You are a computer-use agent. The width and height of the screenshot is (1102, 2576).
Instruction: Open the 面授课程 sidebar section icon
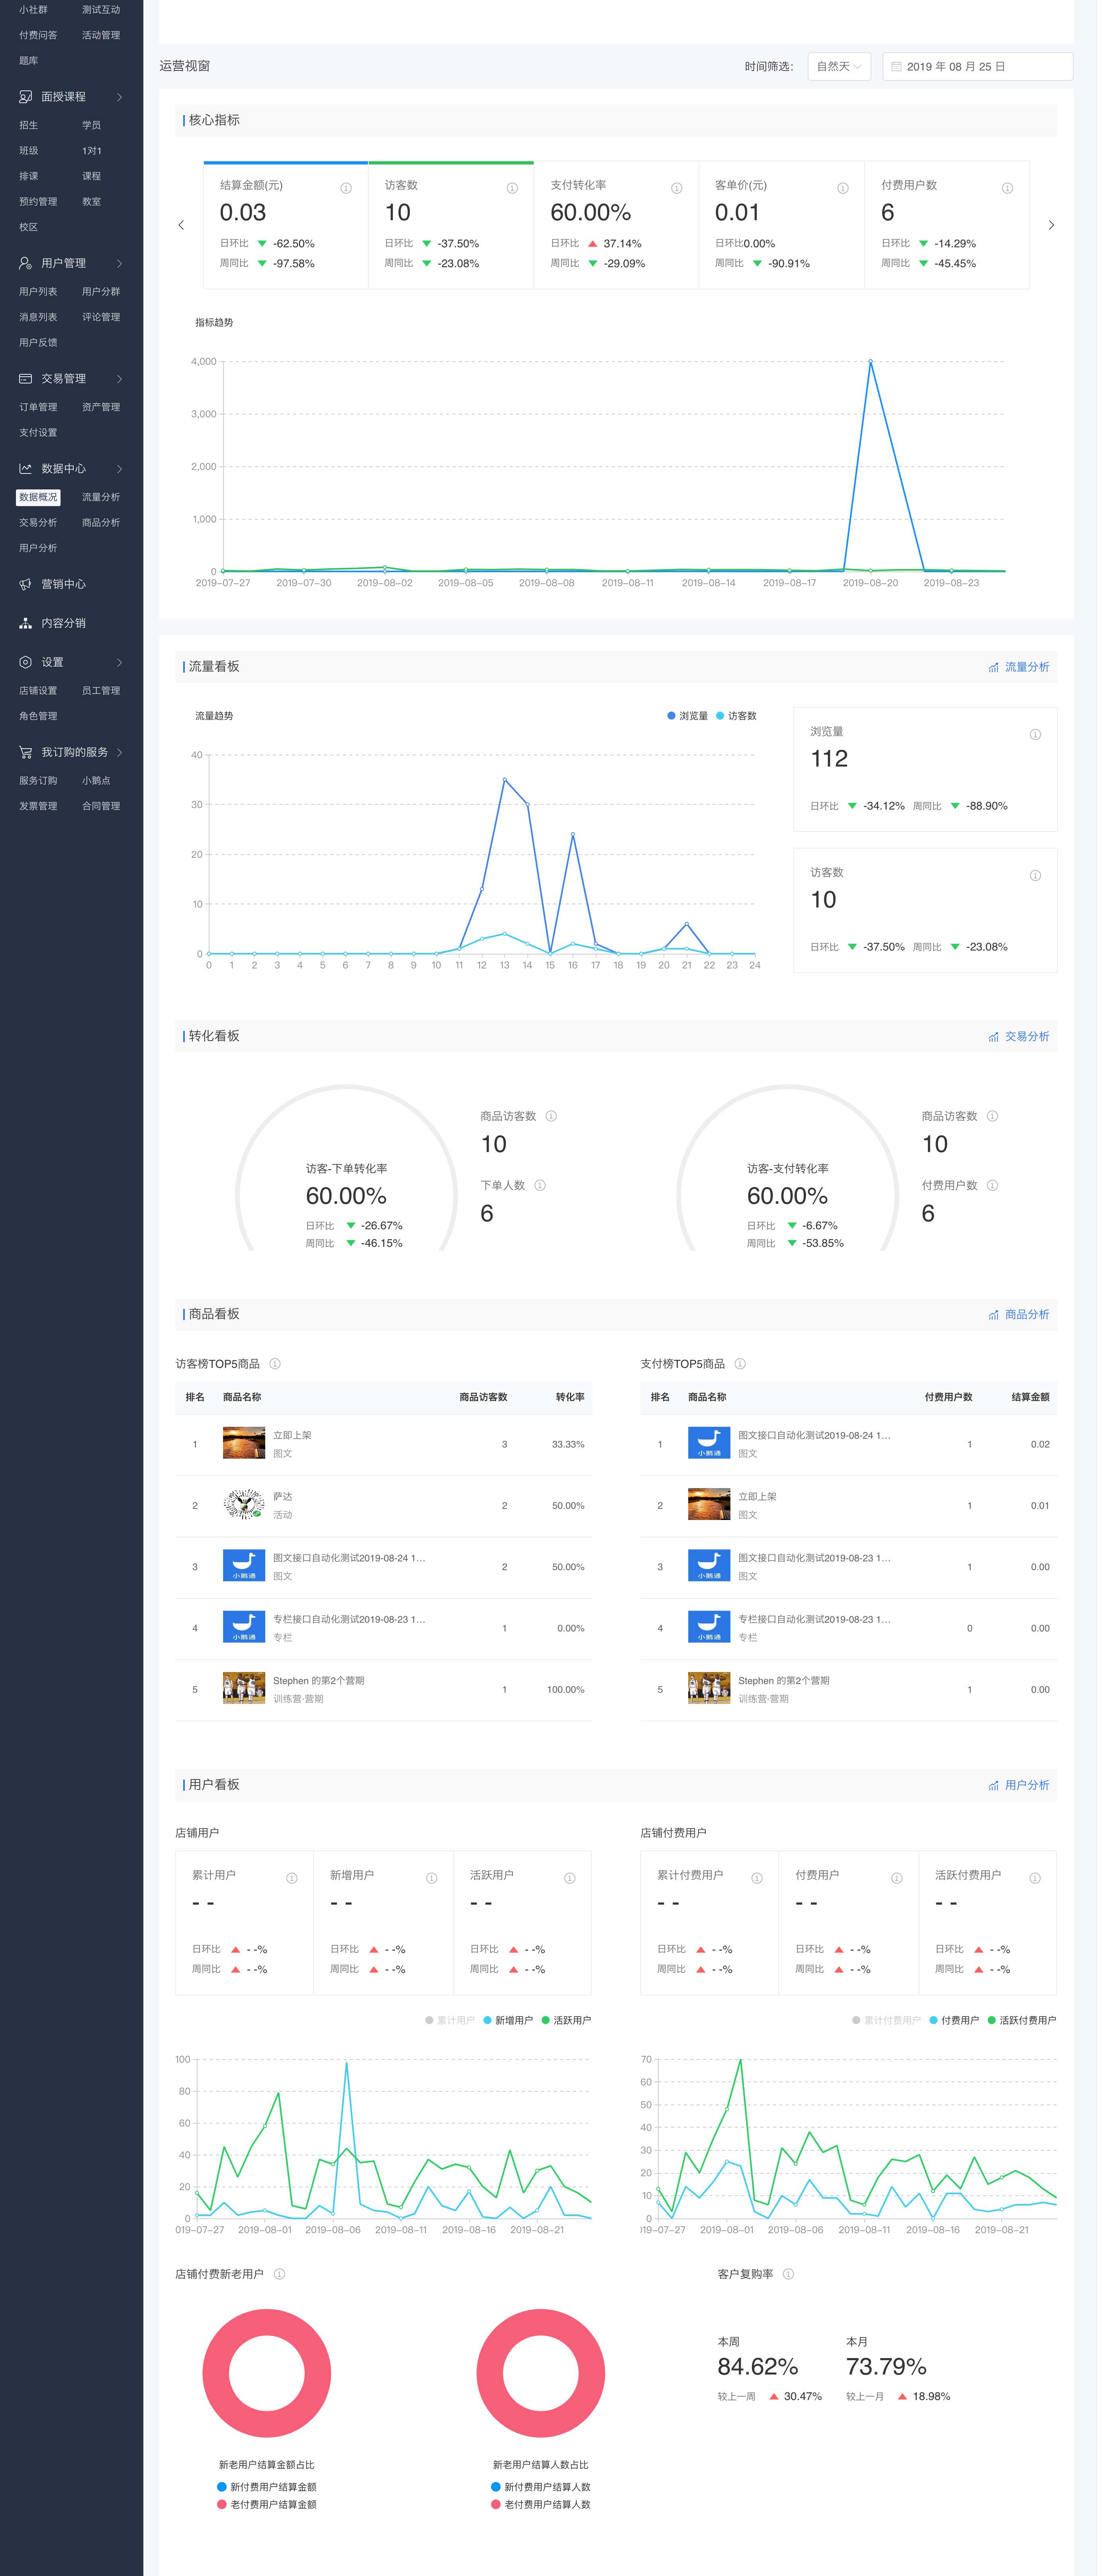point(25,97)
